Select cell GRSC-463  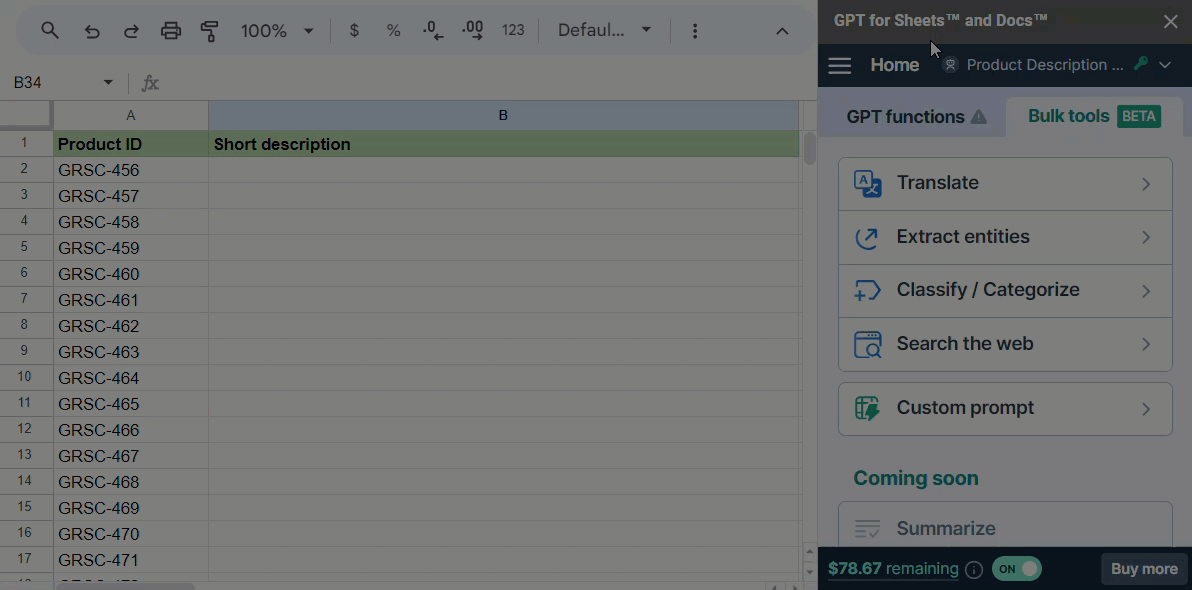click(x=131, y=352)
